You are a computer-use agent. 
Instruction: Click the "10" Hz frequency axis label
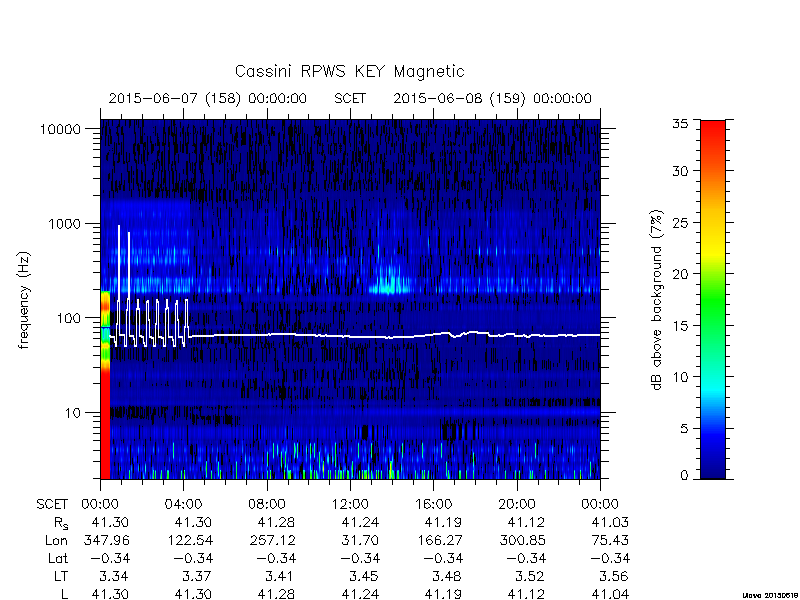tap(73, 413)
